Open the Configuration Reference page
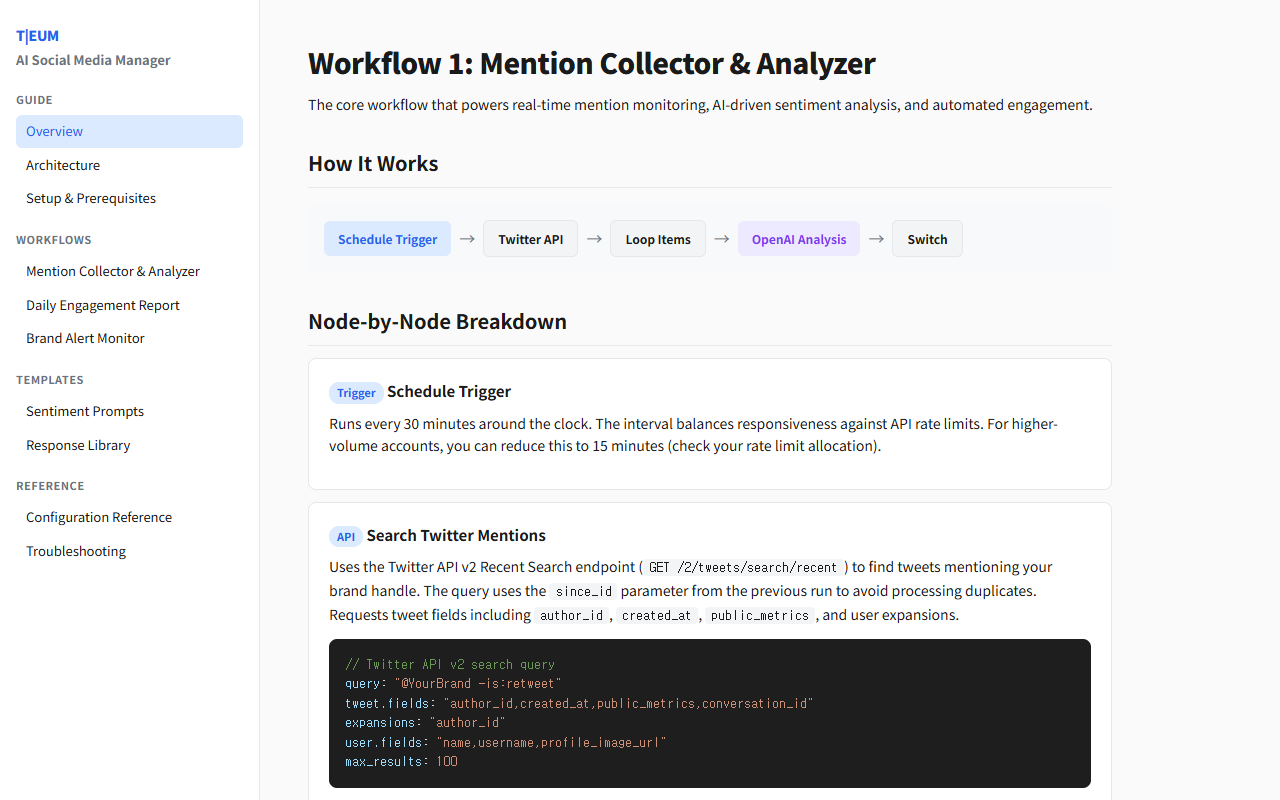Screen dimensions: 1280x800 click(x=99, y=517)
